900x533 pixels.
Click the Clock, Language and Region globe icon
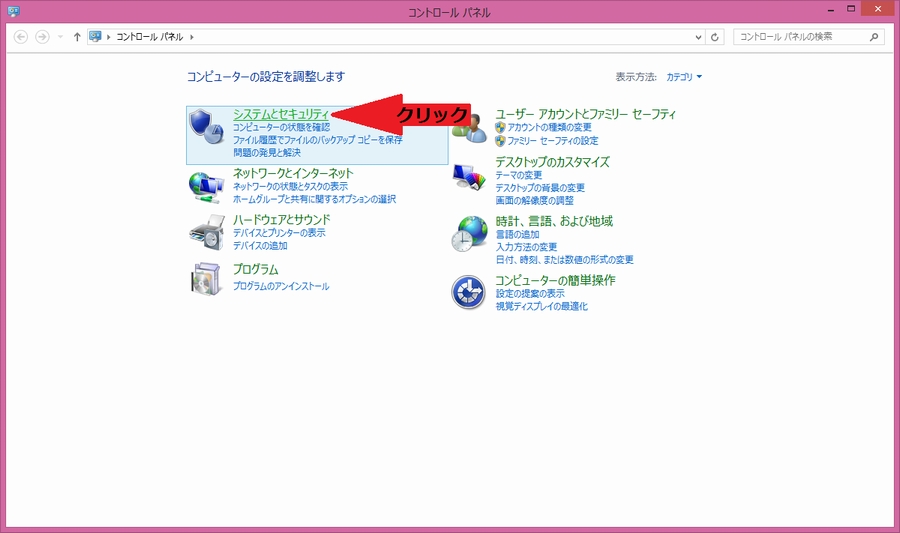click(x=469, y=234)
